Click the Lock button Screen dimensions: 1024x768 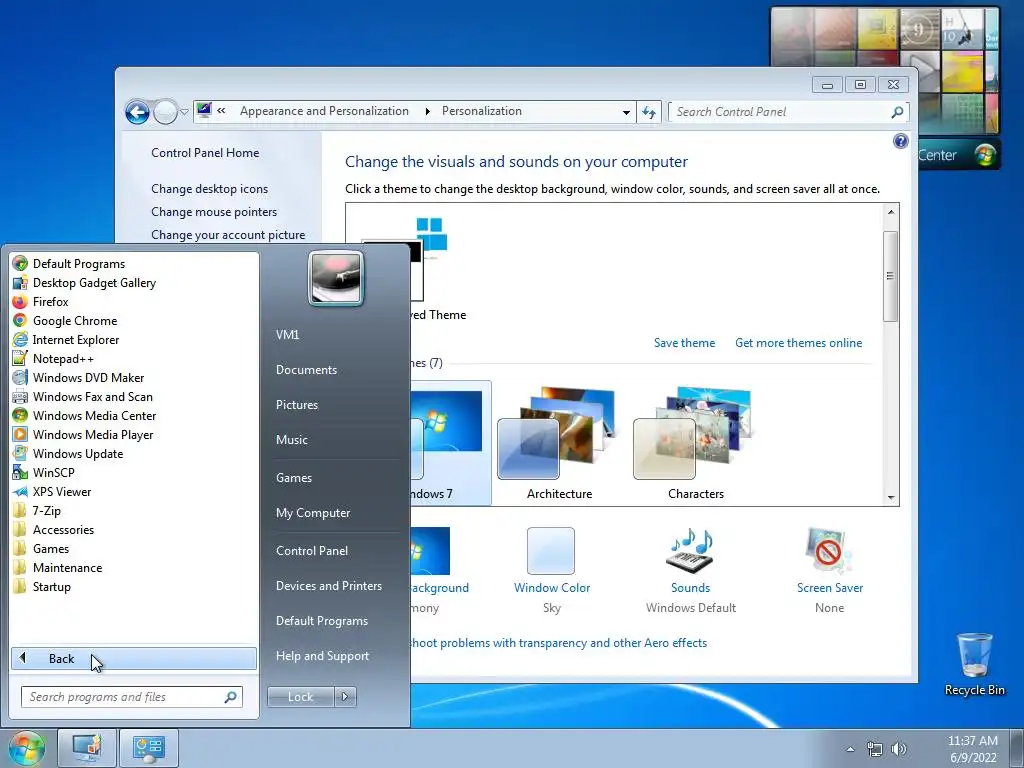click(300, 697)
